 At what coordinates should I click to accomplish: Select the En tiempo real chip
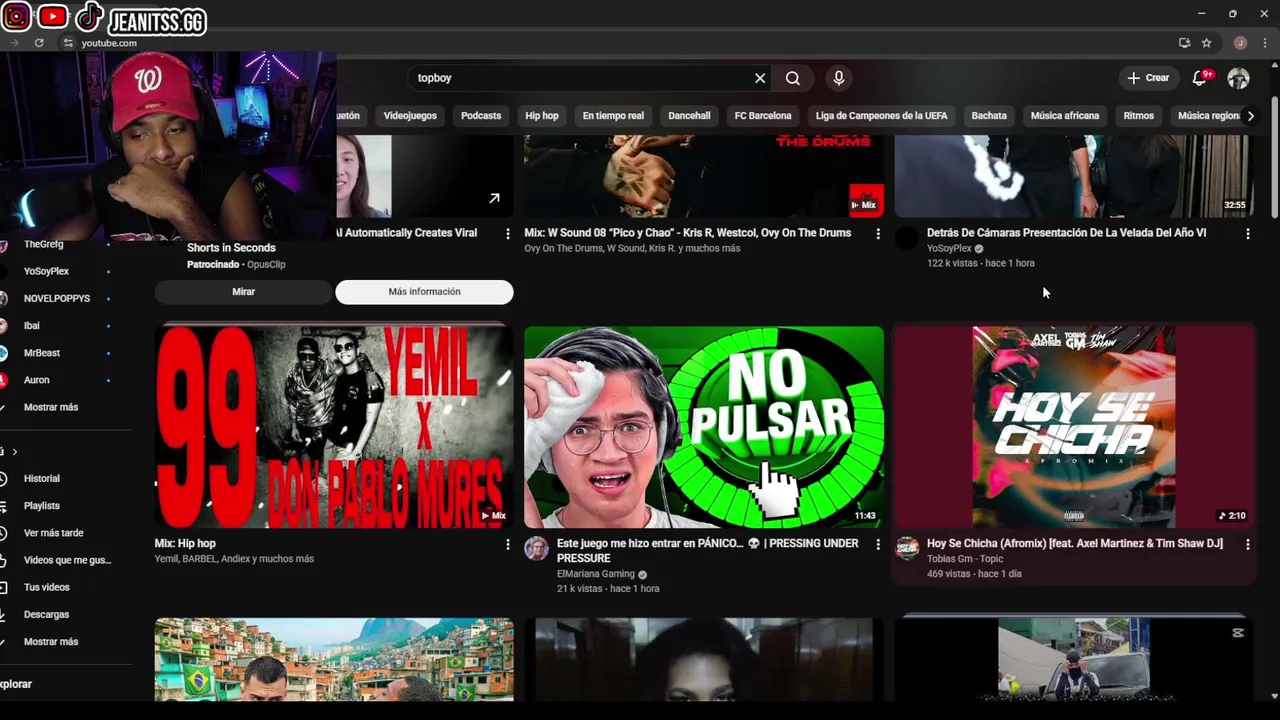point(613,116)
